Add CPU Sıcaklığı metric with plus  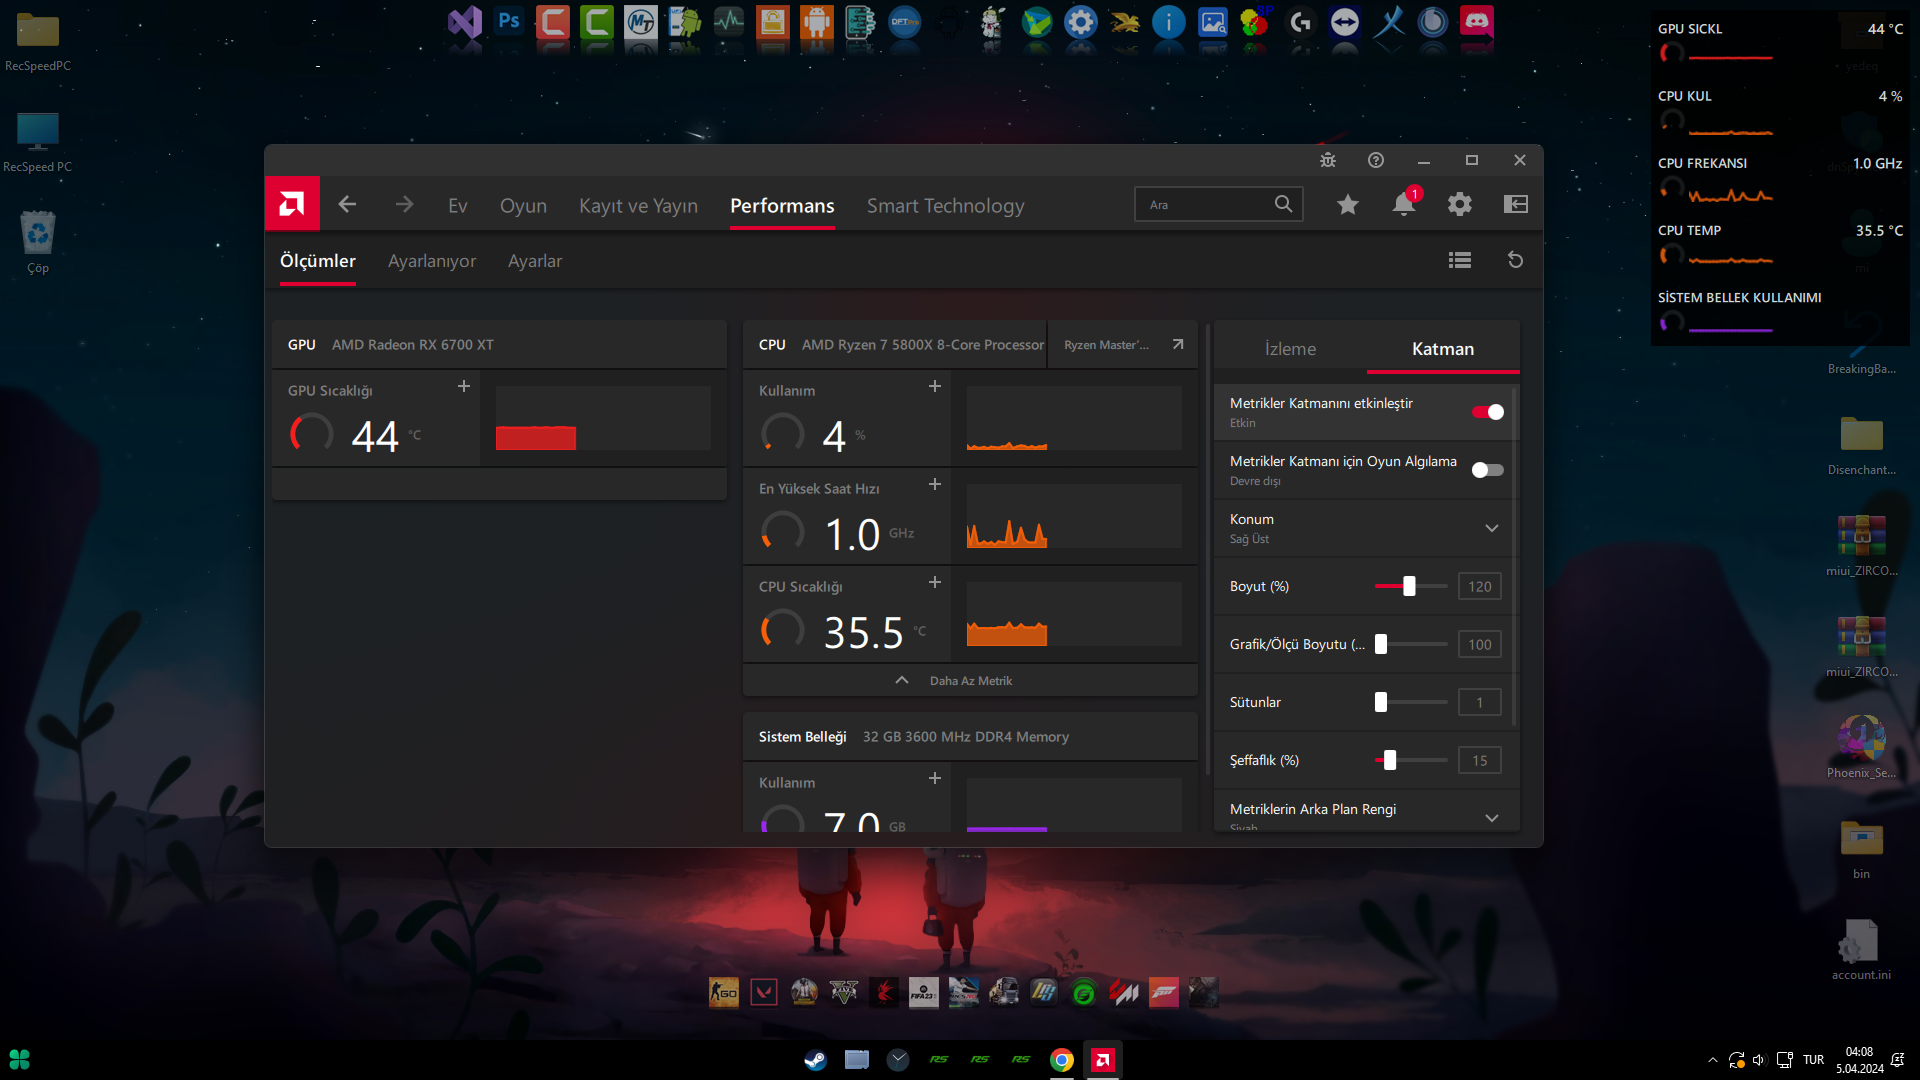click(x=935, y=582)
